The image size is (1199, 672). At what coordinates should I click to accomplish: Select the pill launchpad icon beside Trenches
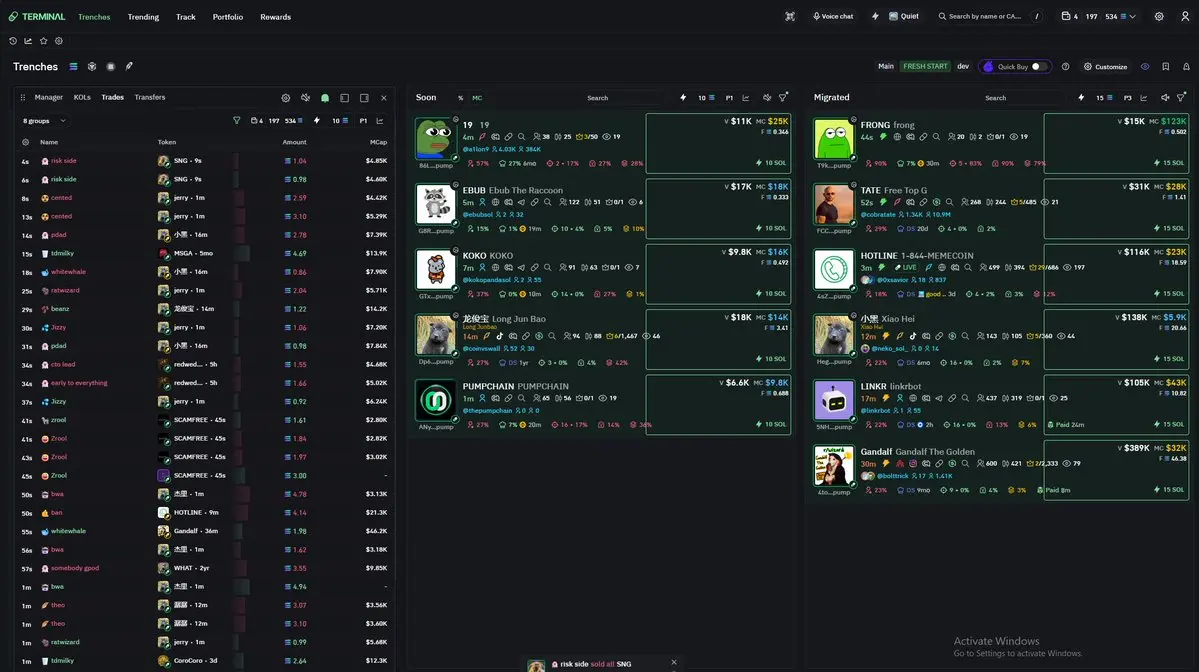[x=129, y=67]
